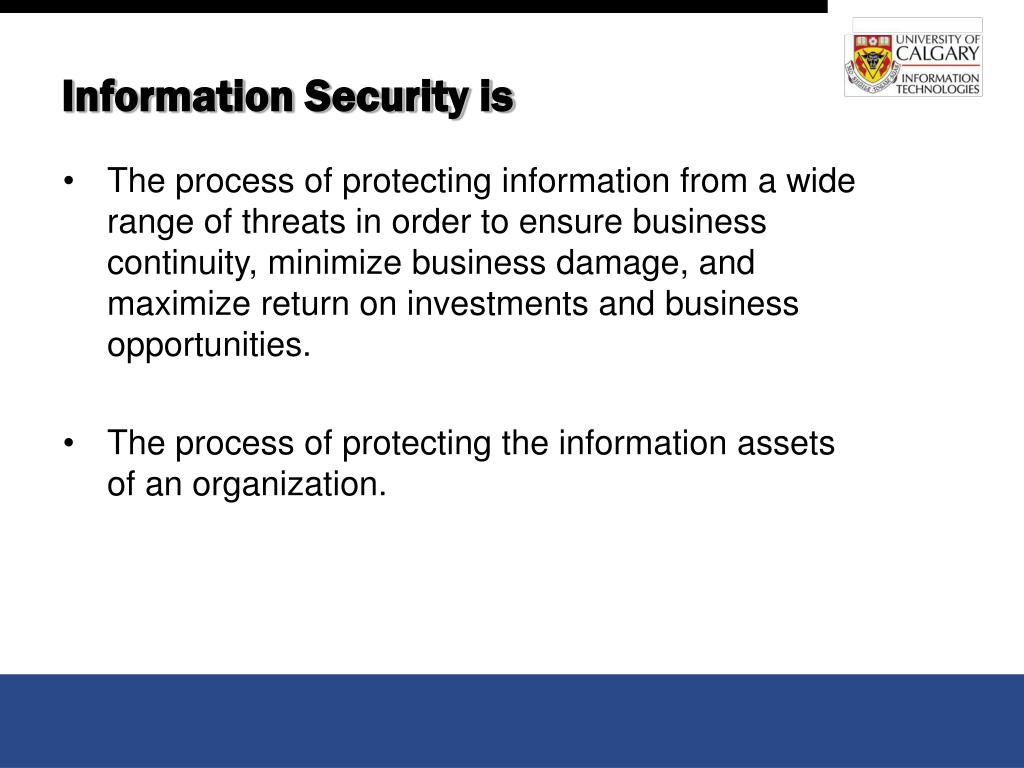This screenshot has height=768, width=1024.
Task: Click the word 'business' before 'opportunities'
Action: pyautogui.click(x=731, y=304)
